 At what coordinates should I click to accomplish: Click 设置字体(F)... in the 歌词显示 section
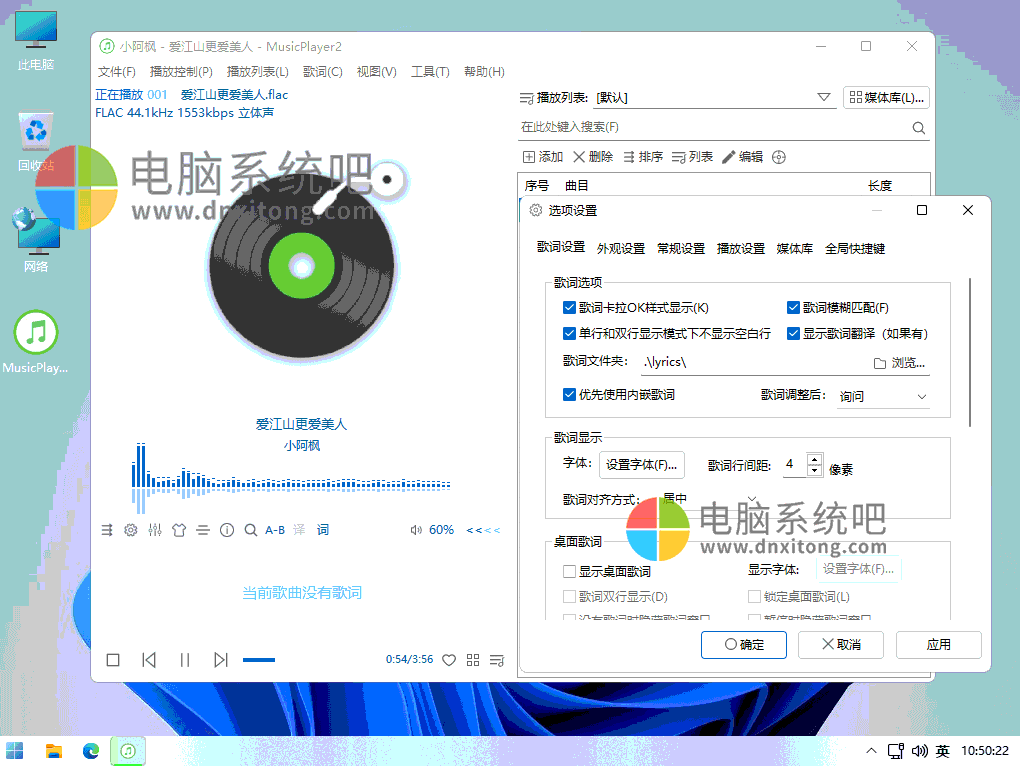(x=641, y=464)
